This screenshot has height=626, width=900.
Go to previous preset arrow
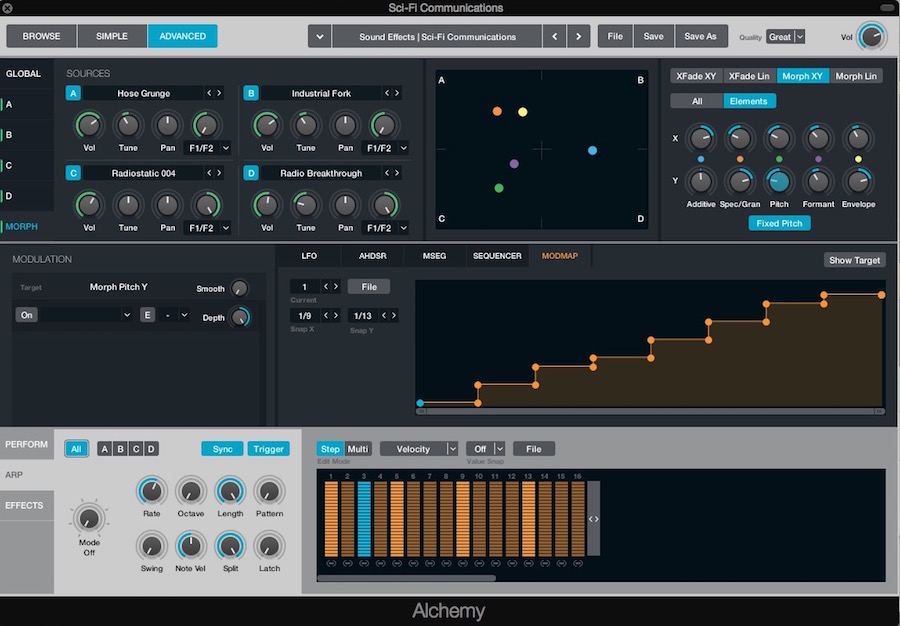[x=554, y=36]
